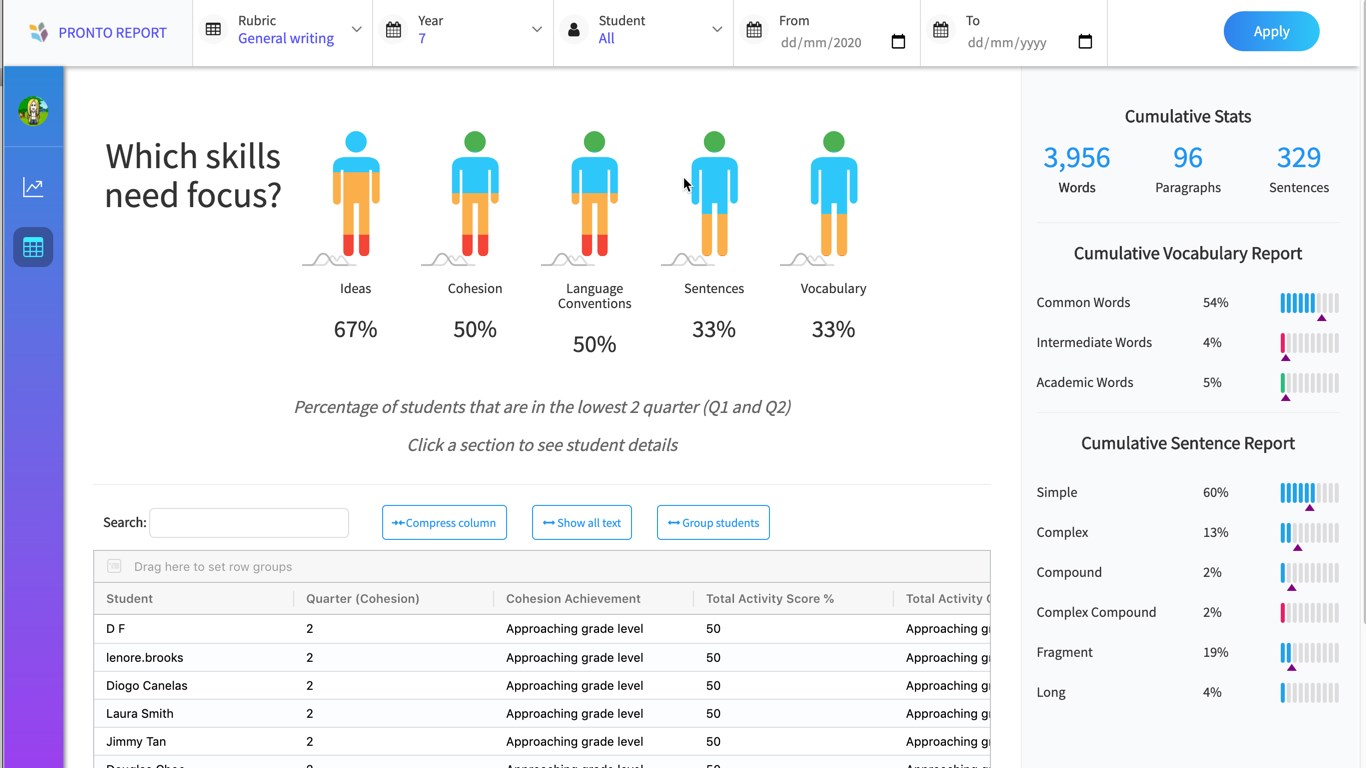
Task: Select the Sentences skill figure
Action: 714,194
